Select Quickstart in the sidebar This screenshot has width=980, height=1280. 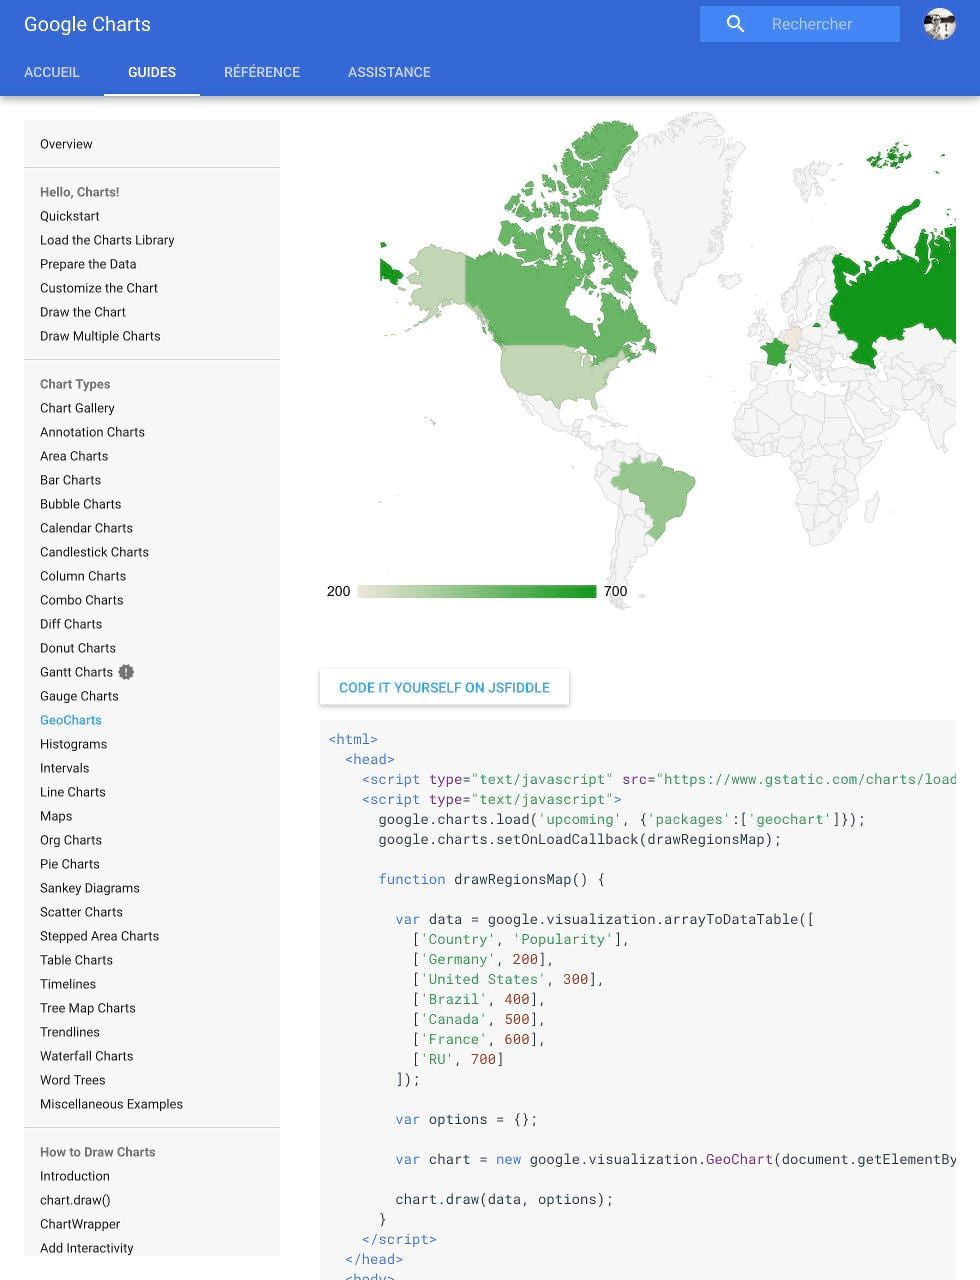click(x=70, y=216)
